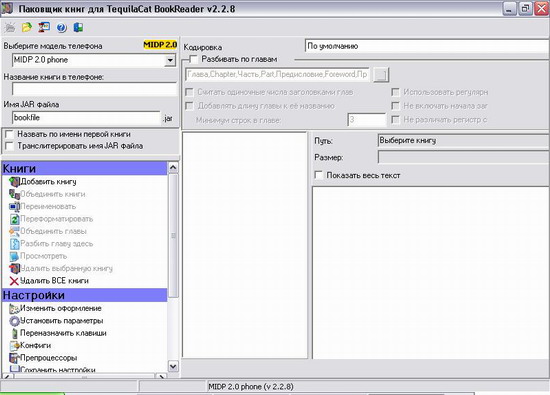Click the .jar extension label
This screenshot has width=550, height=395.
click(x=168, y=119)
